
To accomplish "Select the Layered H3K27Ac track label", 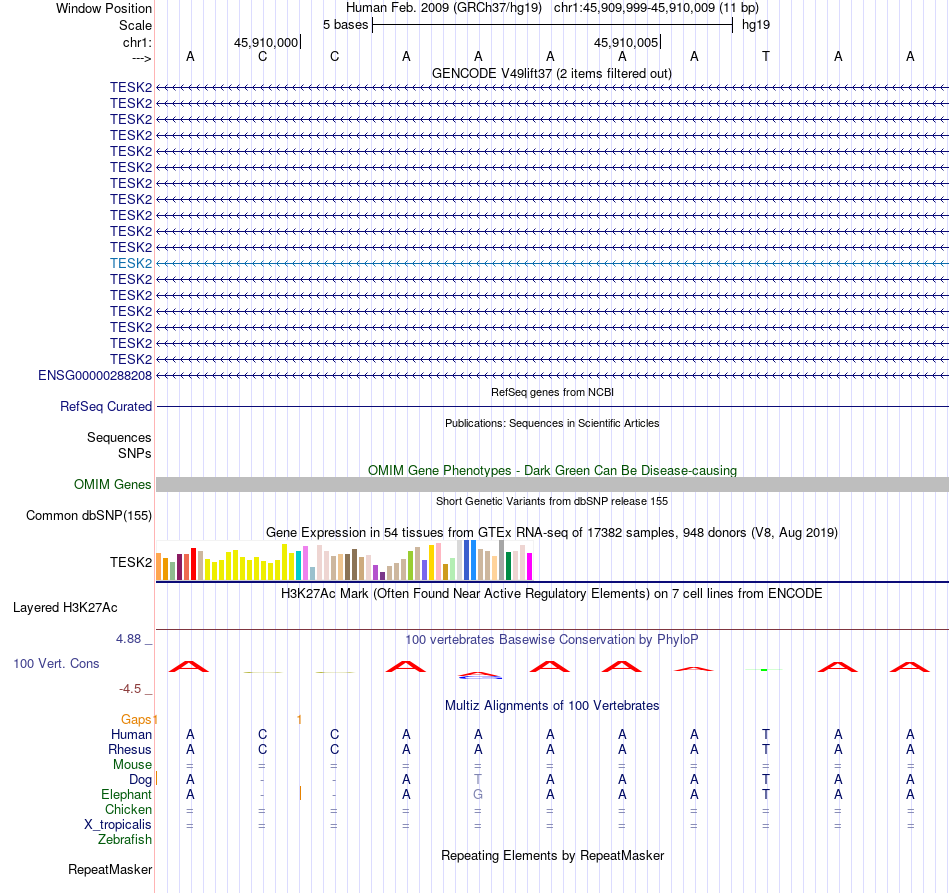I will pos(65,608).
